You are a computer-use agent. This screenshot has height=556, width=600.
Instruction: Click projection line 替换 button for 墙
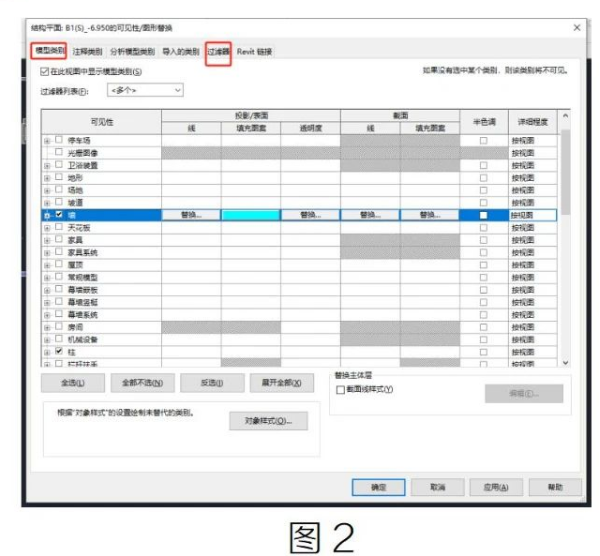tap(191, 215)
